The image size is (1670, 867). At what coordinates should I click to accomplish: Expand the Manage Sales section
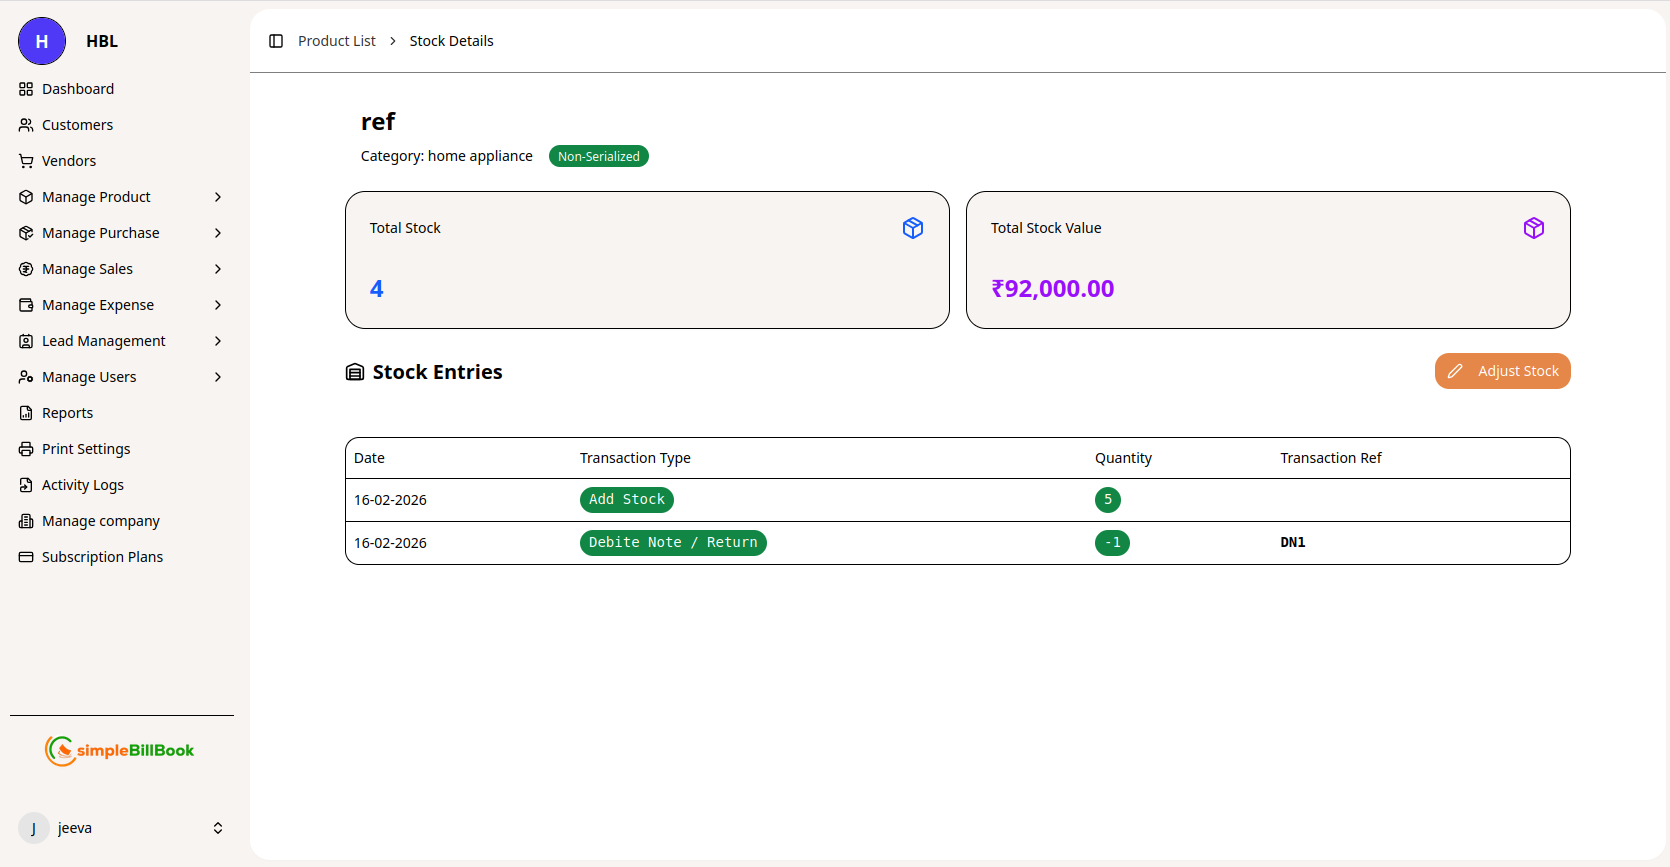[x=217, y=269]
